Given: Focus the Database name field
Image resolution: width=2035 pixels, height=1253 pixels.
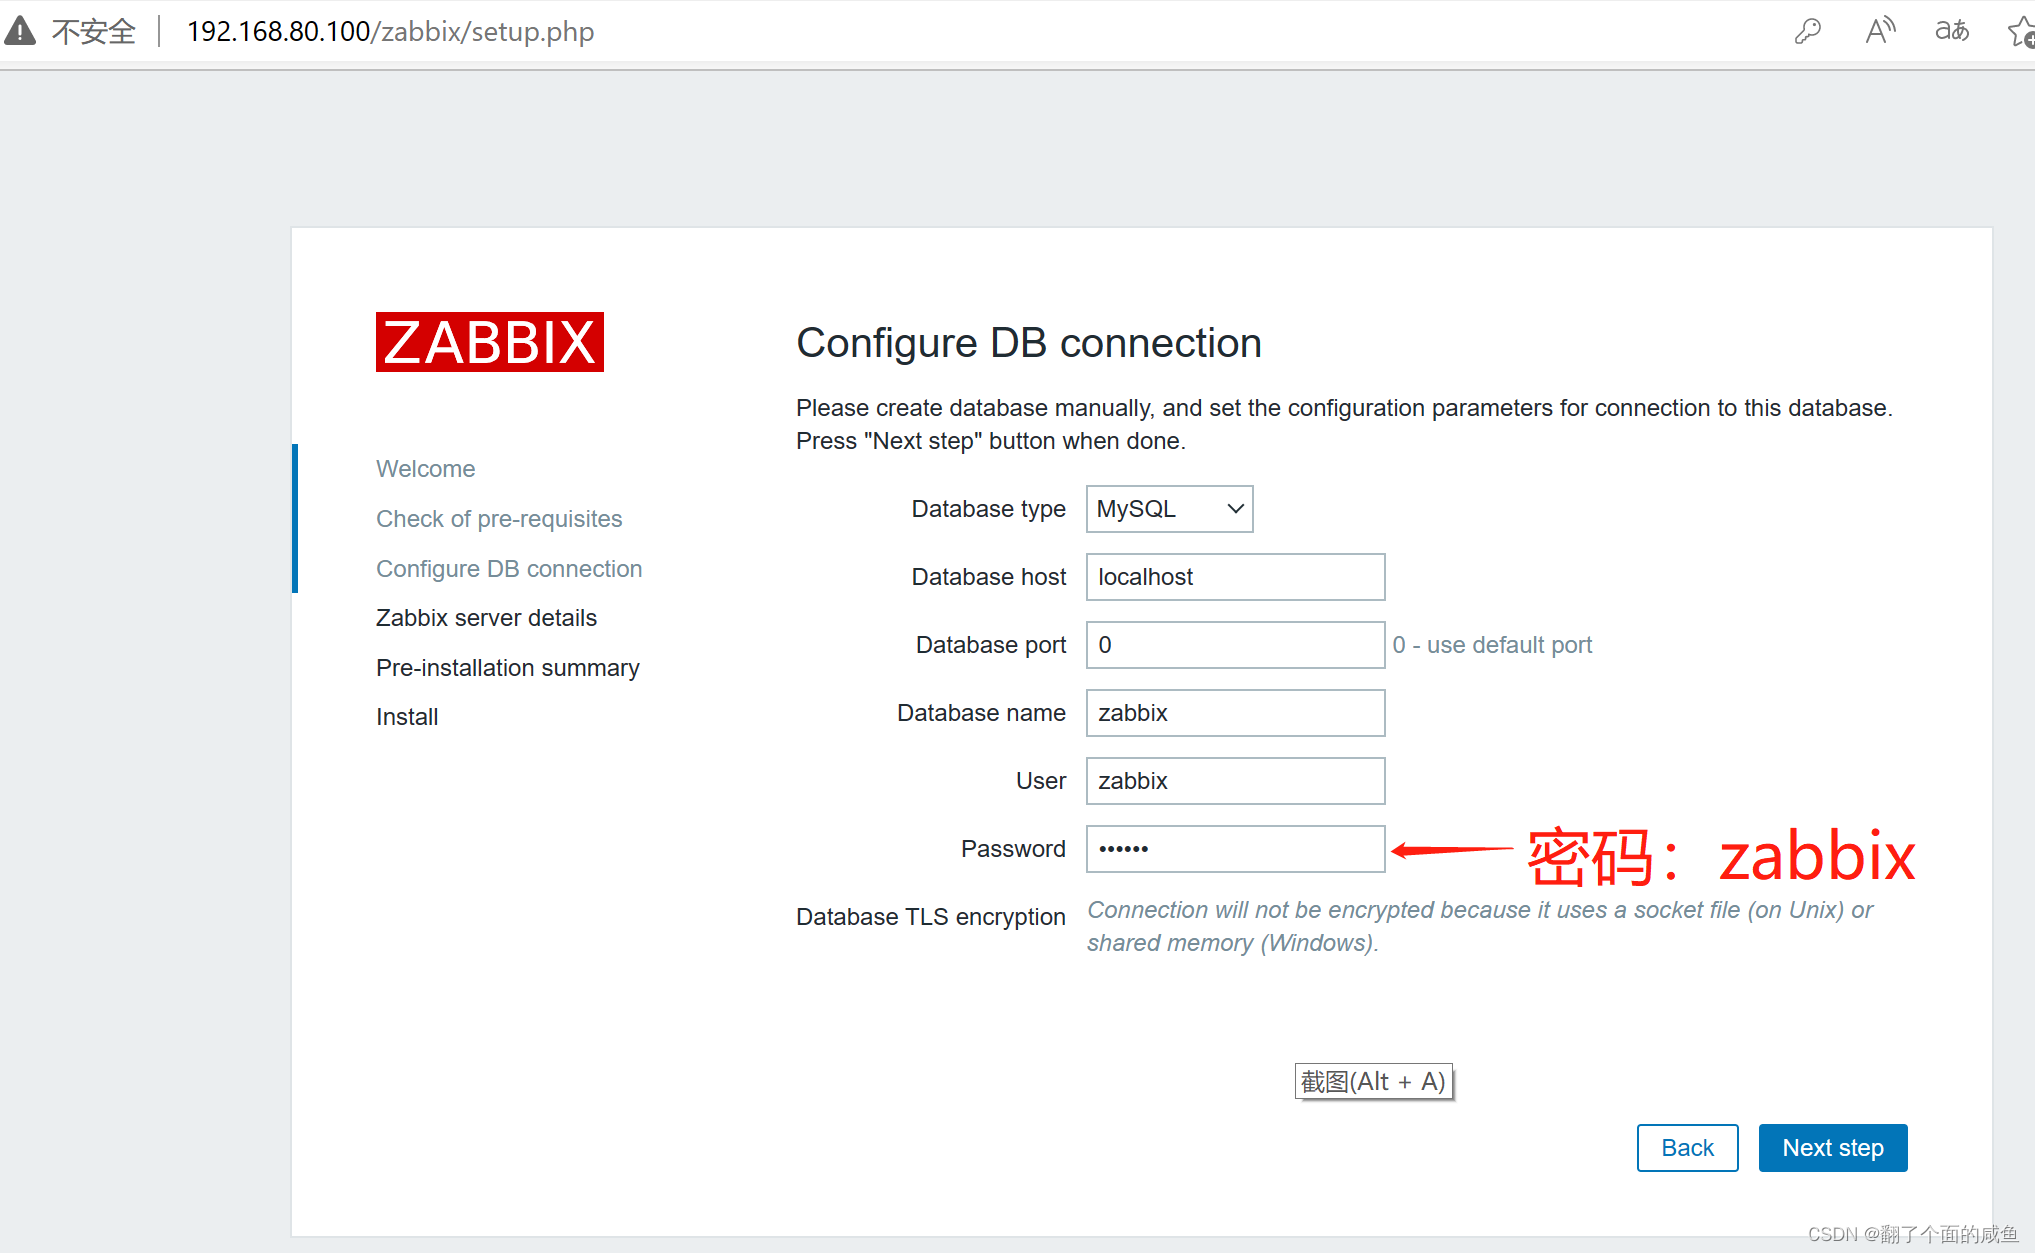Looking at the screenshot, I should pos(1235,713).
